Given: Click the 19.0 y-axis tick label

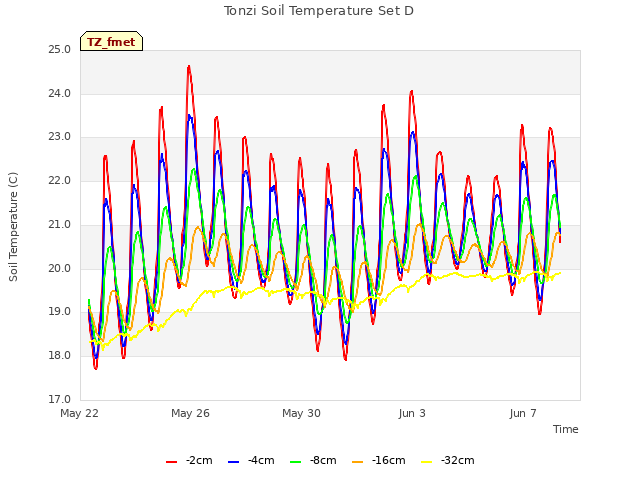Looking at the screenshot, I should point(60,312).
